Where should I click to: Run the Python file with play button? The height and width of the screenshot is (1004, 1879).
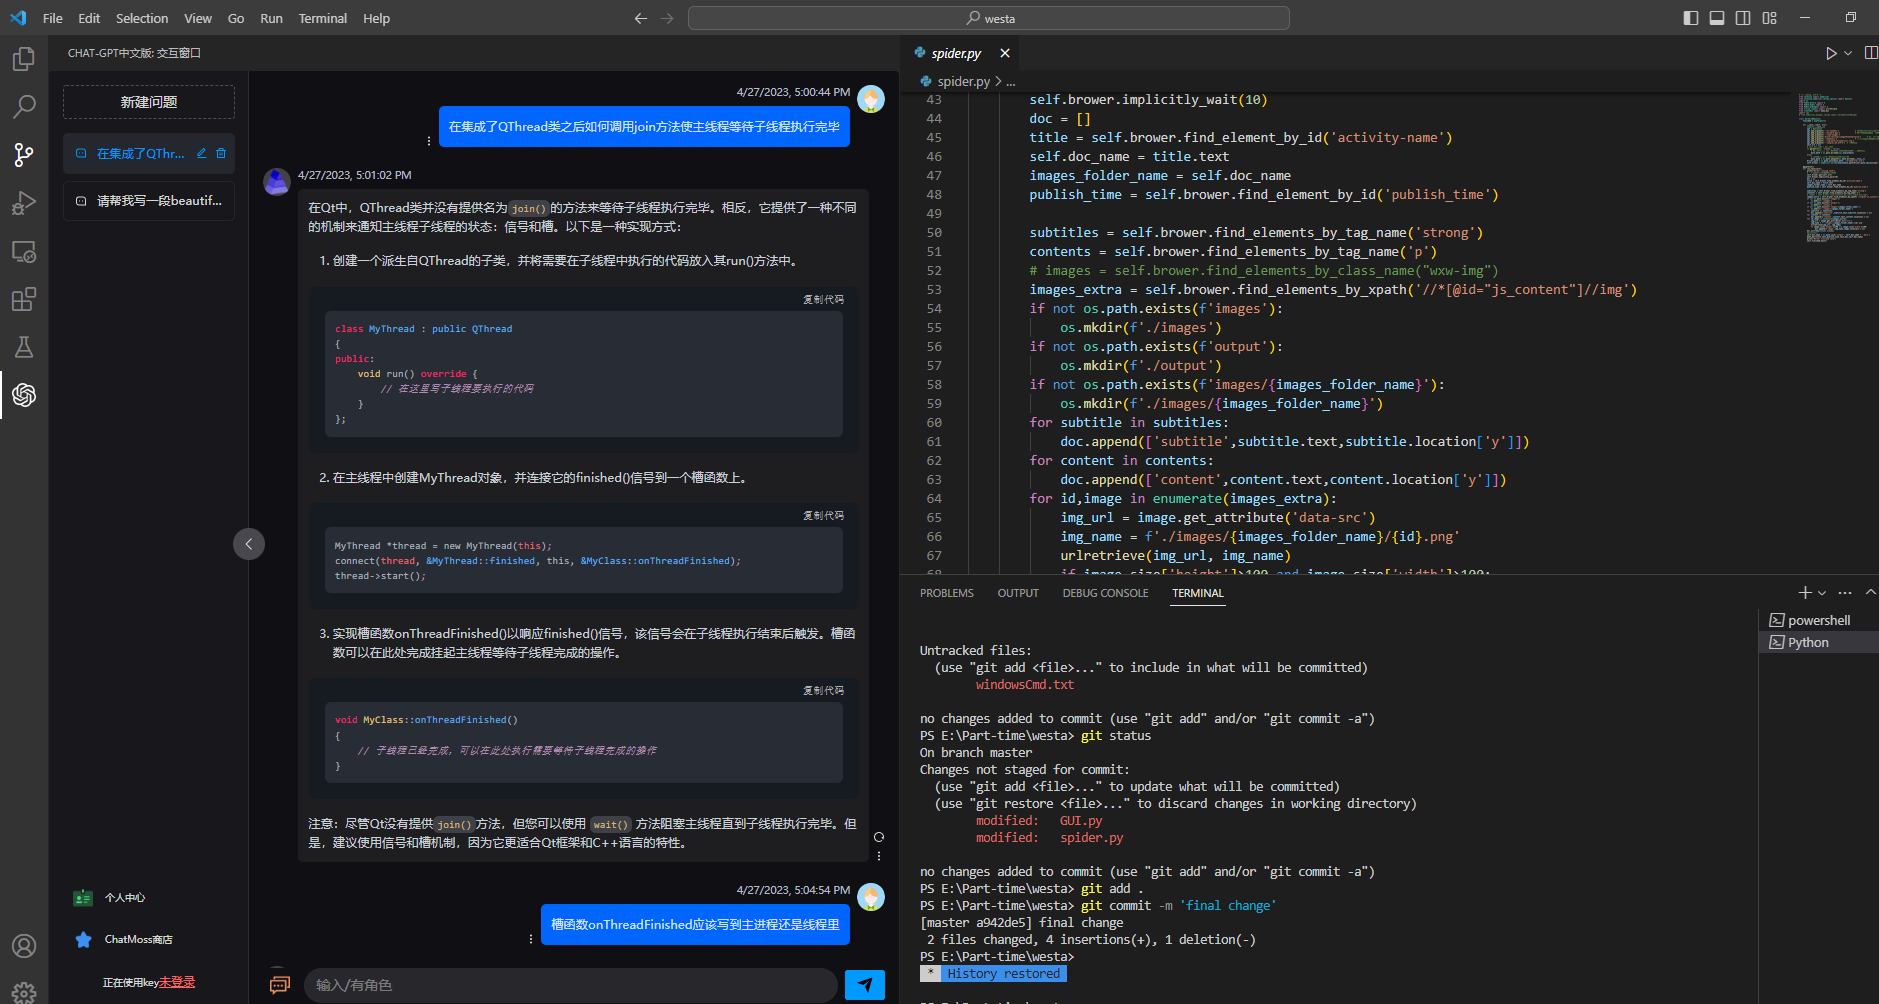click(1831, 53)
